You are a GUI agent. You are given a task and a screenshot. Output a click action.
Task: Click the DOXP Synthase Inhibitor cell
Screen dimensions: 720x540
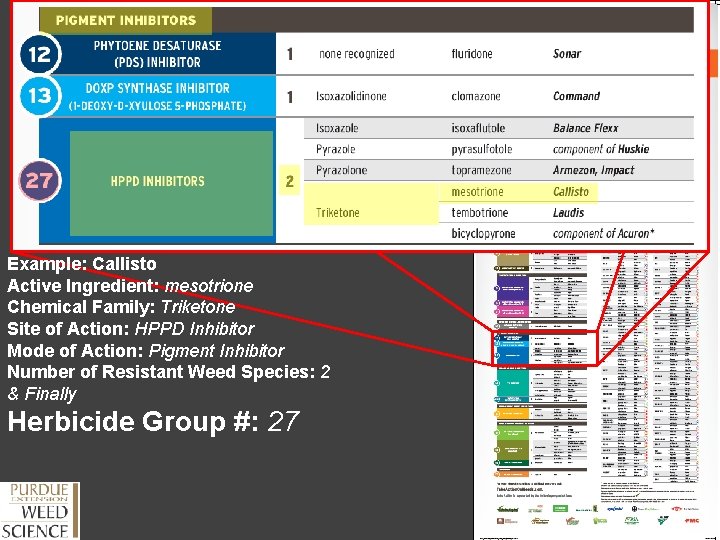point(158,96)
